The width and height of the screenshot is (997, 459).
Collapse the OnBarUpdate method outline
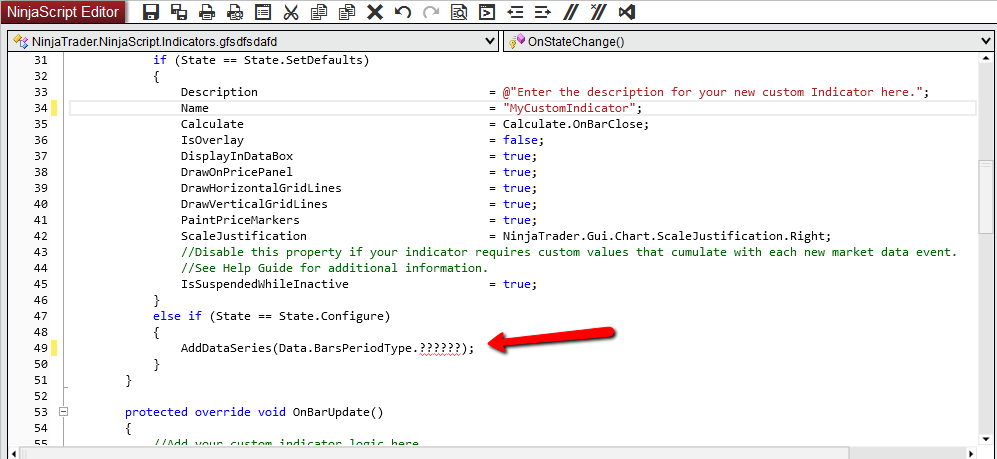[62, 411]
